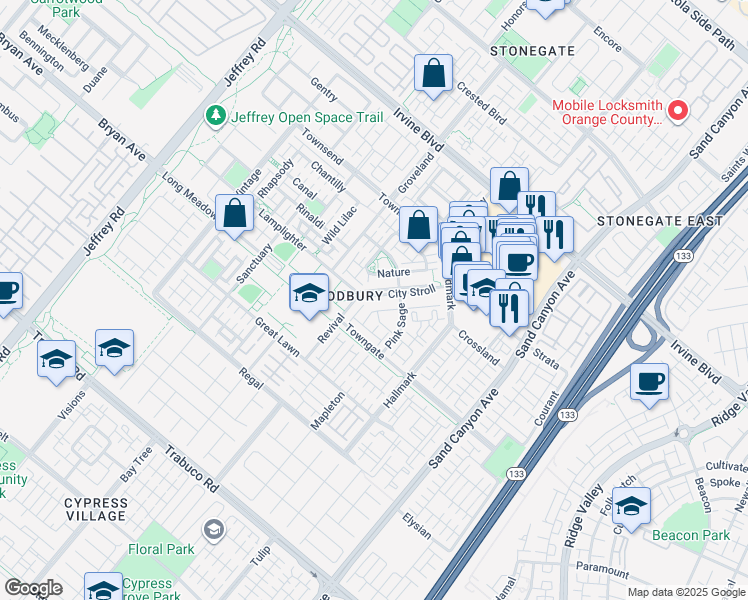Image resolution: width=748 pixels, height=600 pixels.
Task: Click the restaurant marker above the Crossland label
Action: (509, 311)
